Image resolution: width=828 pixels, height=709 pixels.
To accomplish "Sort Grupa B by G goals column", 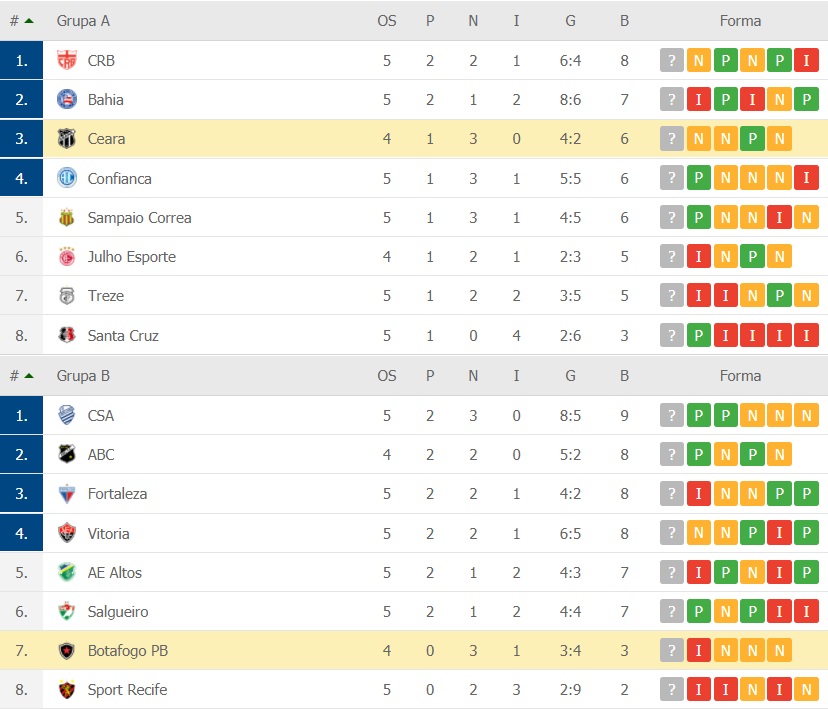I will pyautogui.click(x=570, y=376).
